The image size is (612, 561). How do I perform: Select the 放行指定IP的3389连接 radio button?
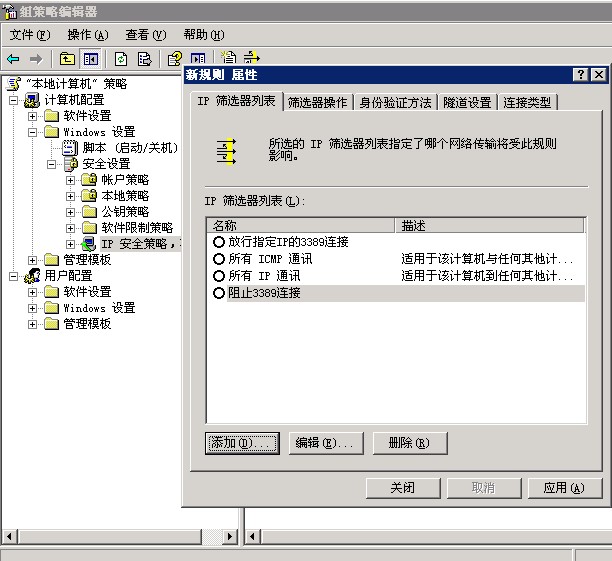(219, 242)
